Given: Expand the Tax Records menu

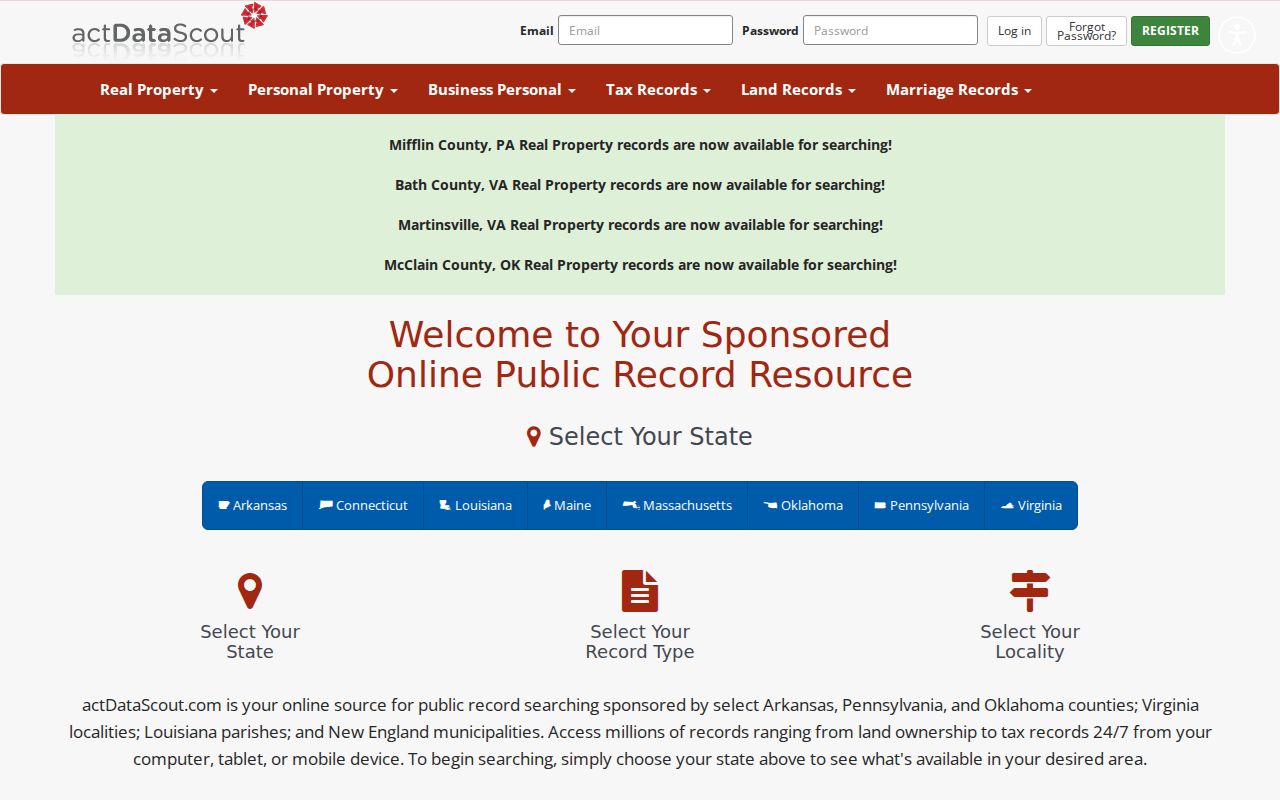Looking at the screenshot, I should [x=658, y=89].
